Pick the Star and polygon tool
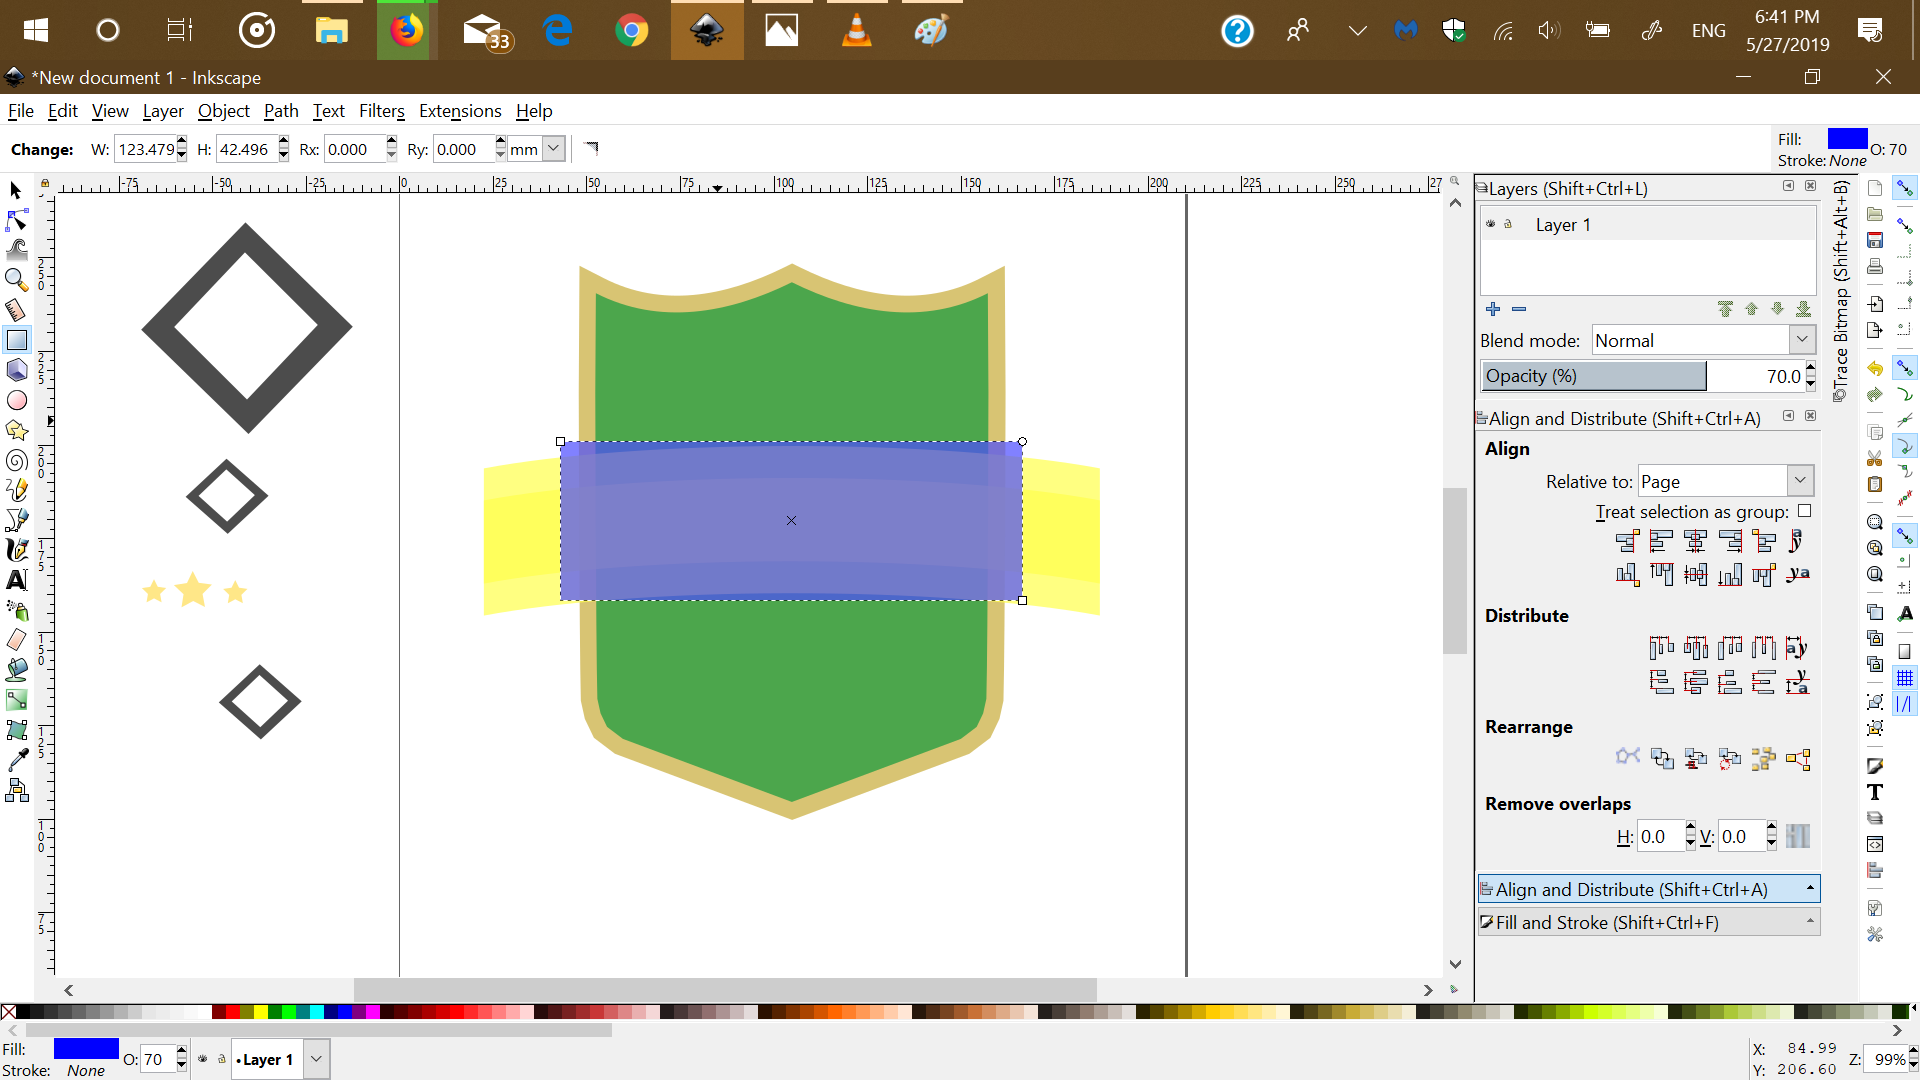The width and height of the screenshot is (1920, 1080). pyautogui.click(x=17, y=430)
